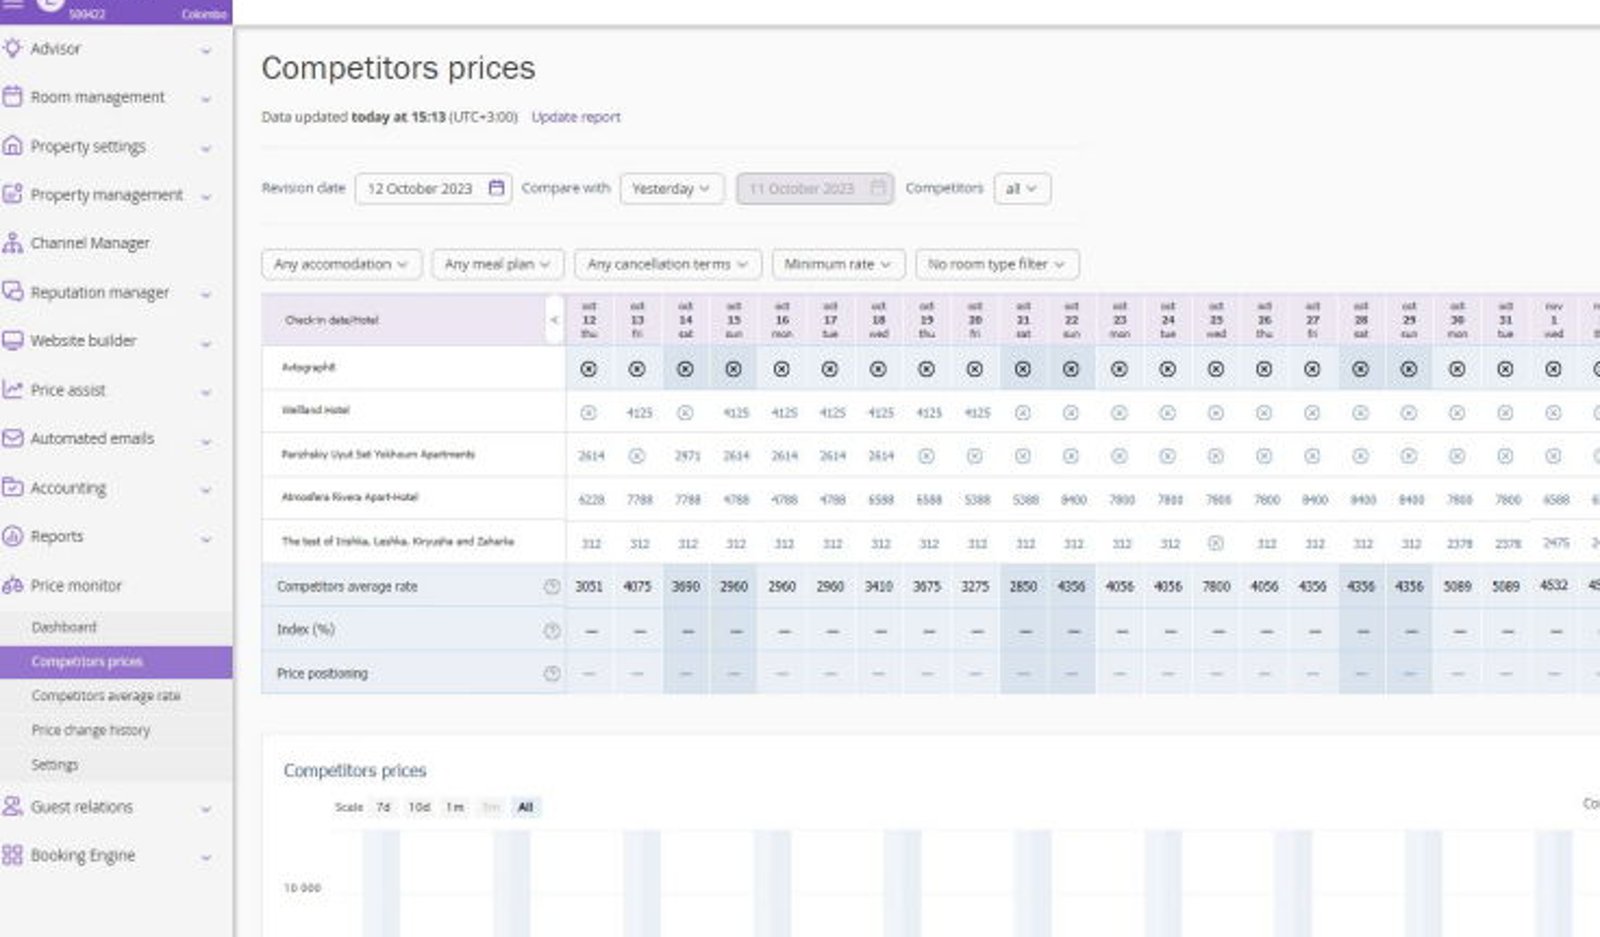
Task: Click the Reputation manager chat icon
Action: click(13, 292)
